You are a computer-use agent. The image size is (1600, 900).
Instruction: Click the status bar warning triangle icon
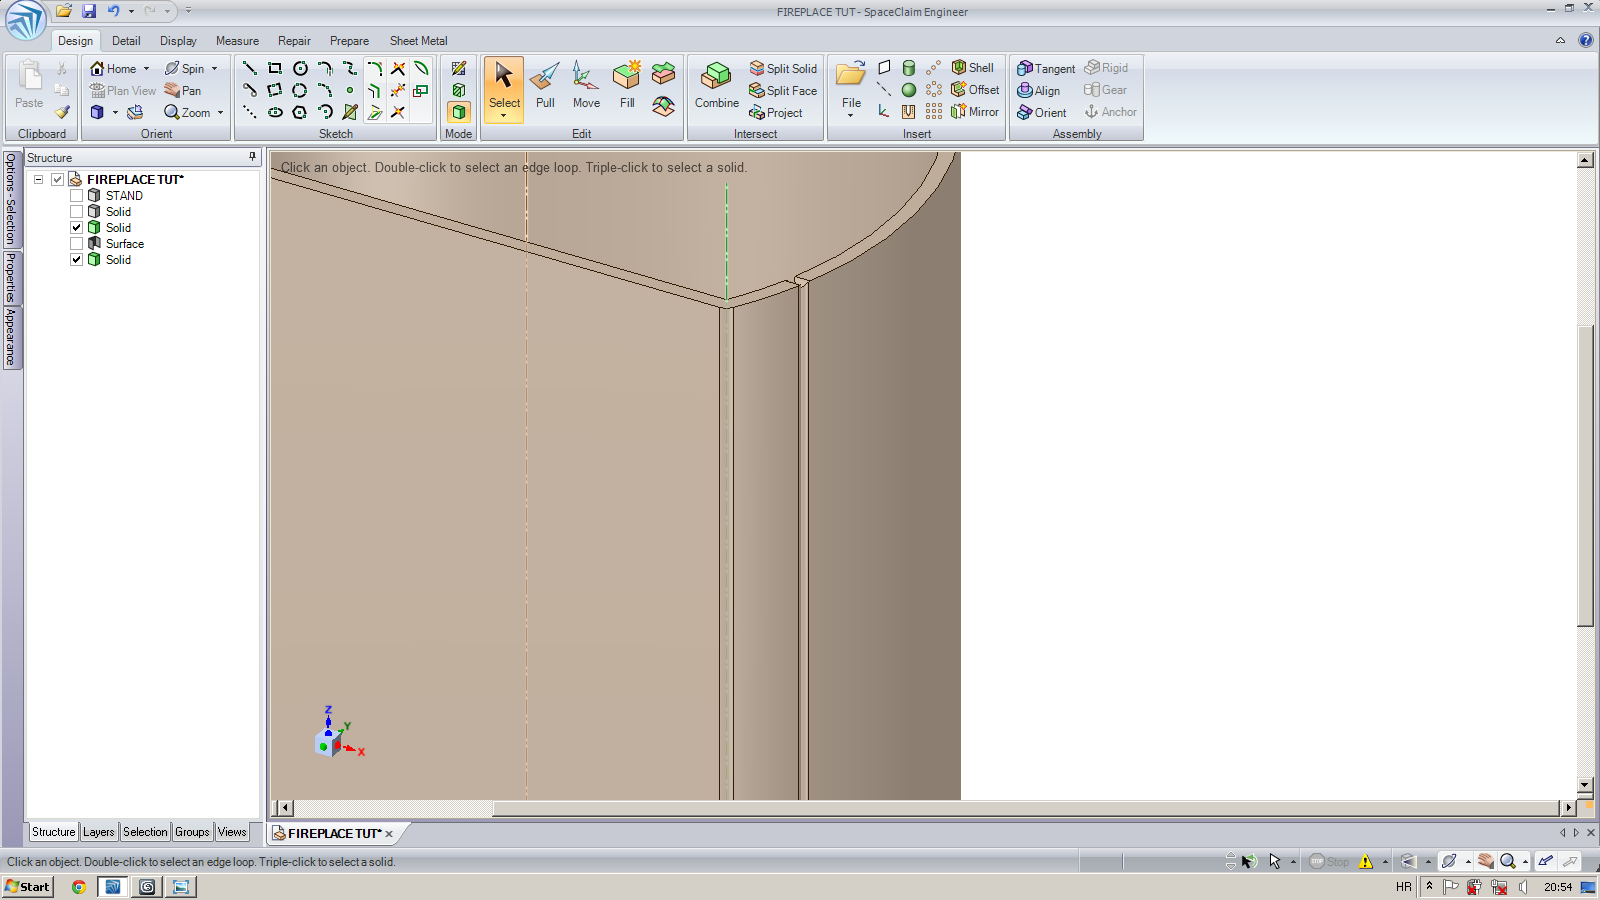tap(1366, 861)
